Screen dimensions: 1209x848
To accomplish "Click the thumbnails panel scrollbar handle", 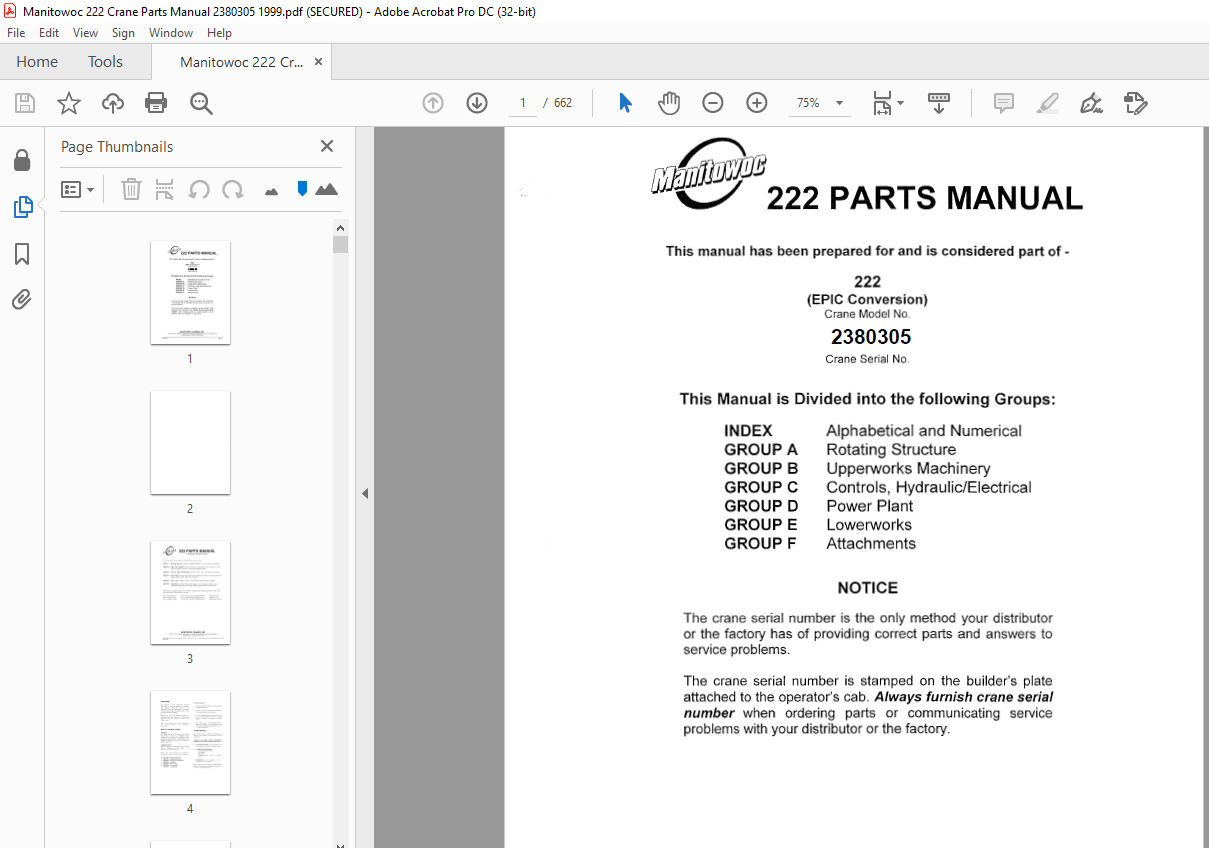I will point(341,245).
